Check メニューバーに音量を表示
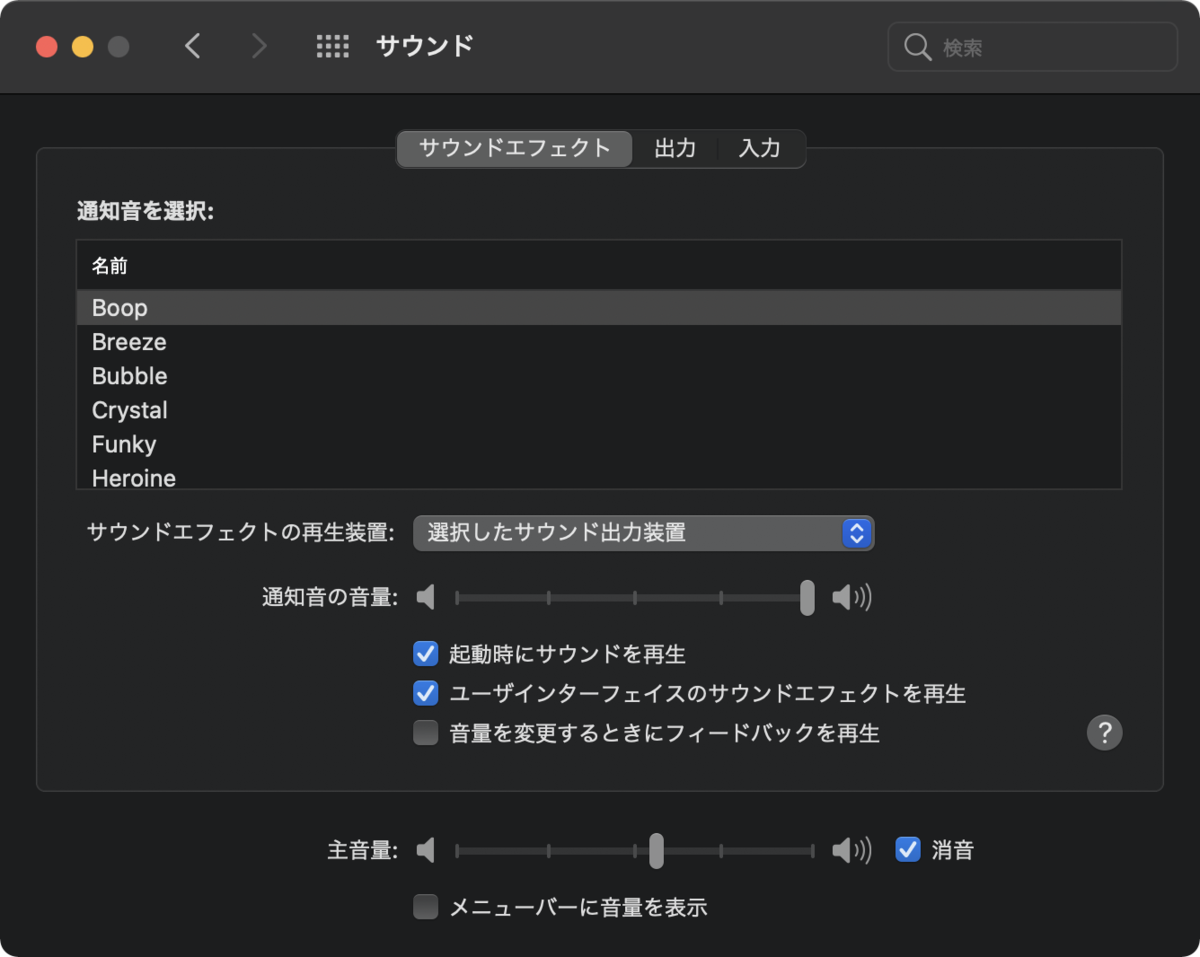This screenshot has height=957, width=1200. pyautogui.click(x=425, y=906)
